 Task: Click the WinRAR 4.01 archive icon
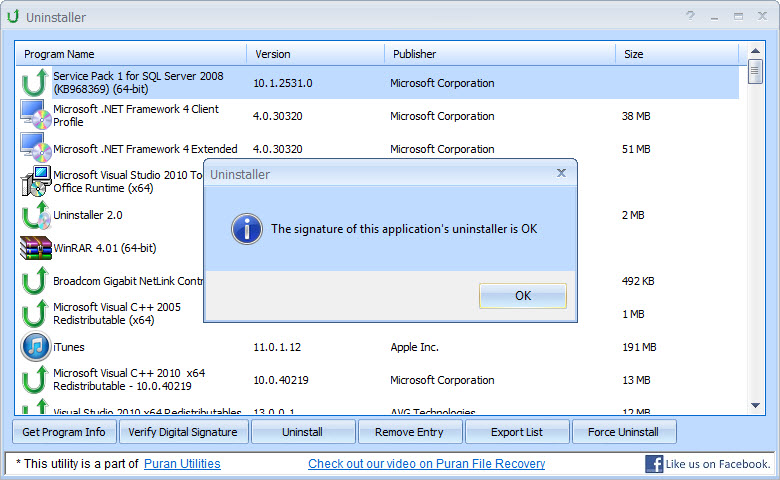(x=36, y=248)
